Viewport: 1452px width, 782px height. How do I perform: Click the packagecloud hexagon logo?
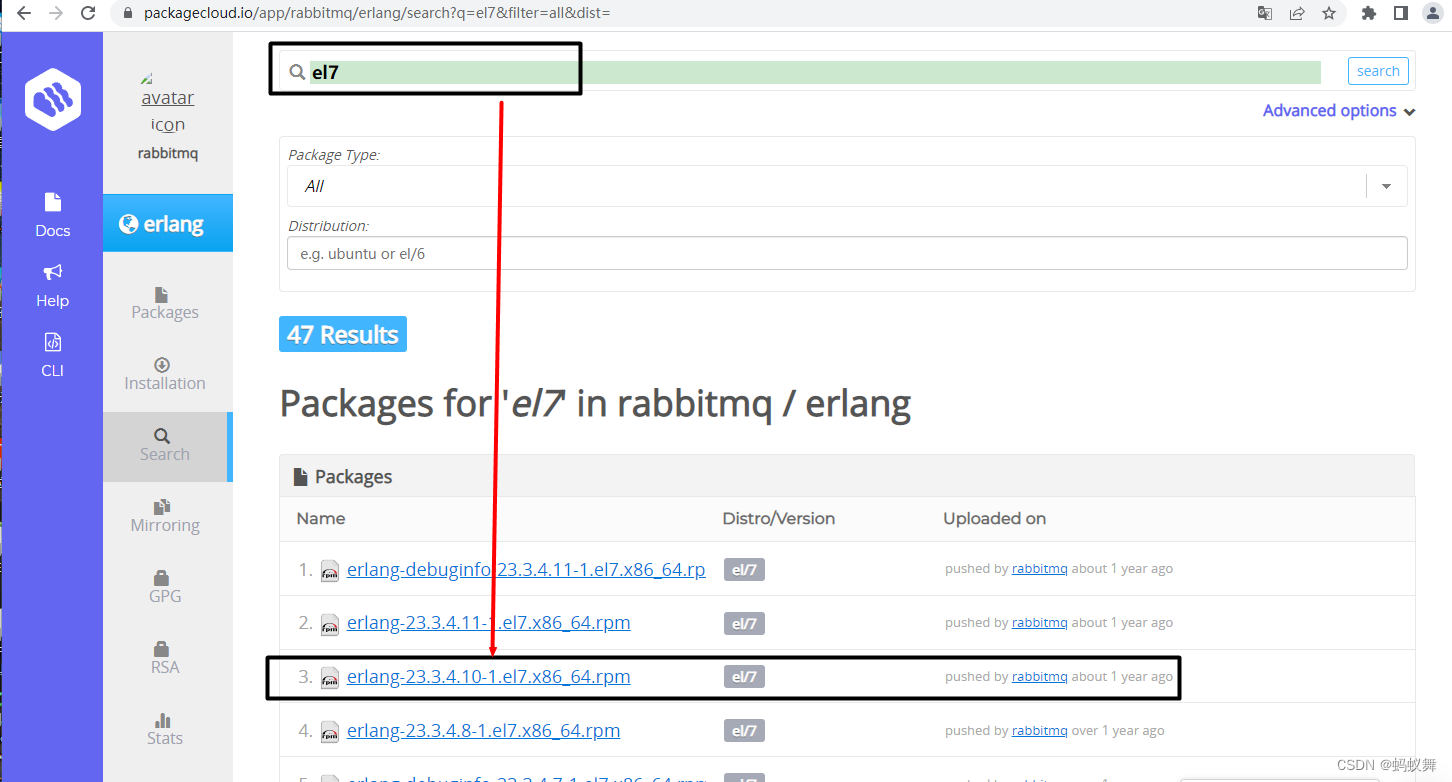52,99
